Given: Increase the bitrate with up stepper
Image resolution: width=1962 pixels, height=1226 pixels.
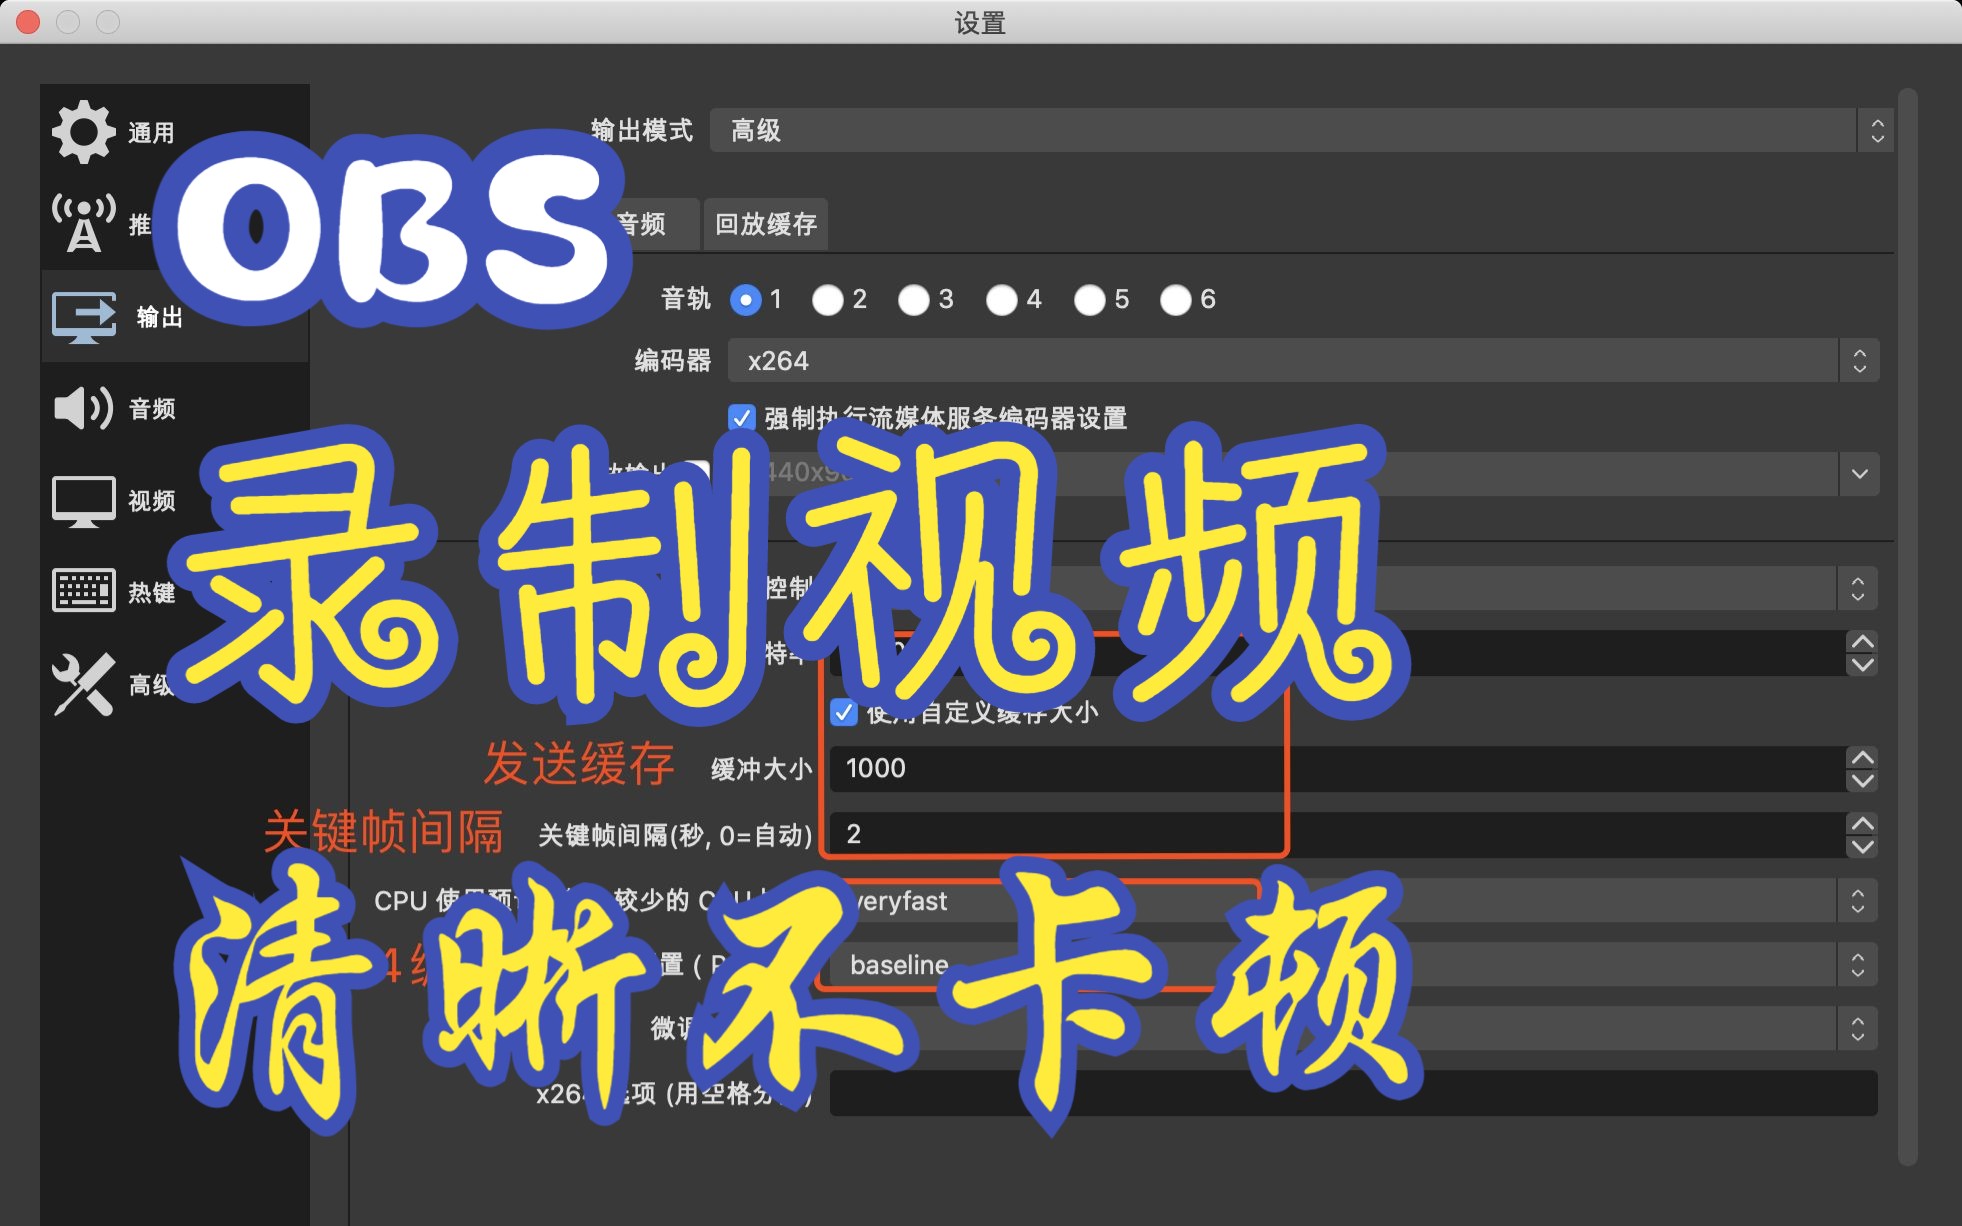Looking at the screenshot, I should [x=1862, y=641].
